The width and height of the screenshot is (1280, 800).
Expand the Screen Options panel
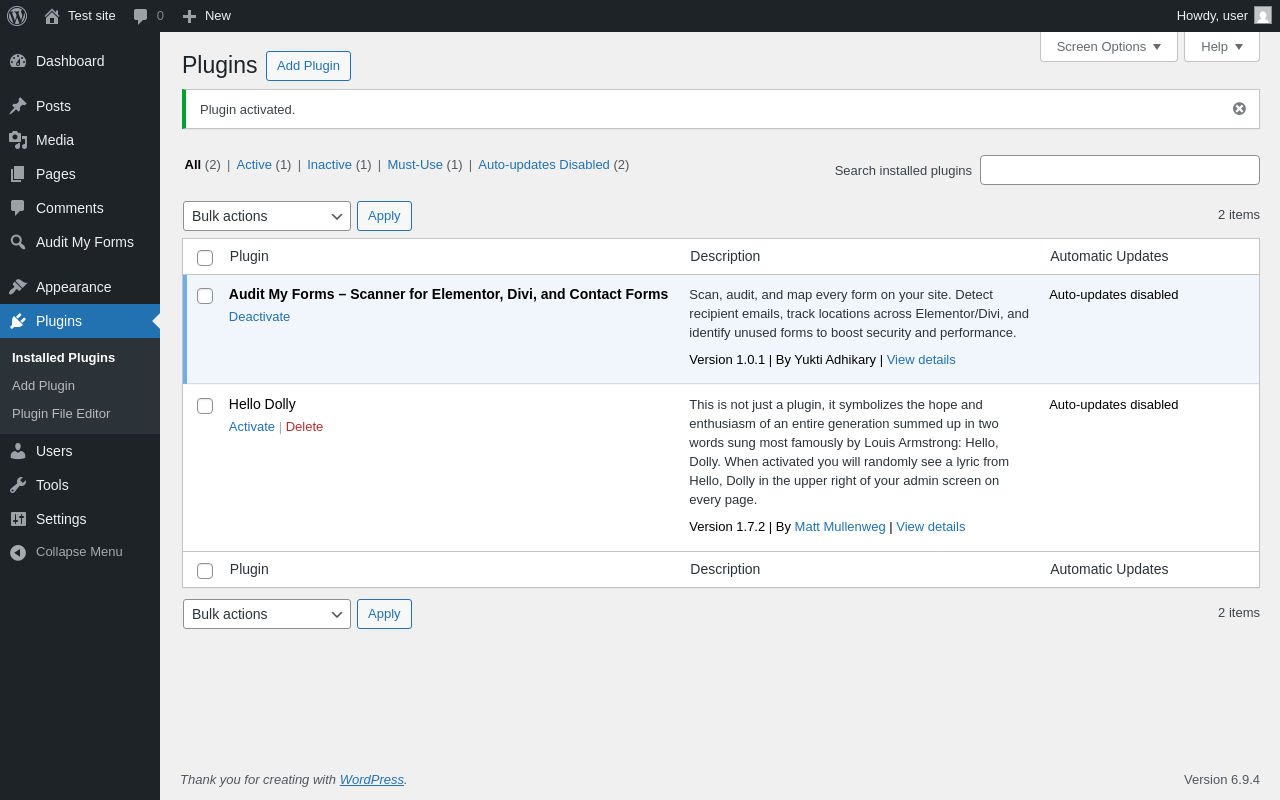1109,46
